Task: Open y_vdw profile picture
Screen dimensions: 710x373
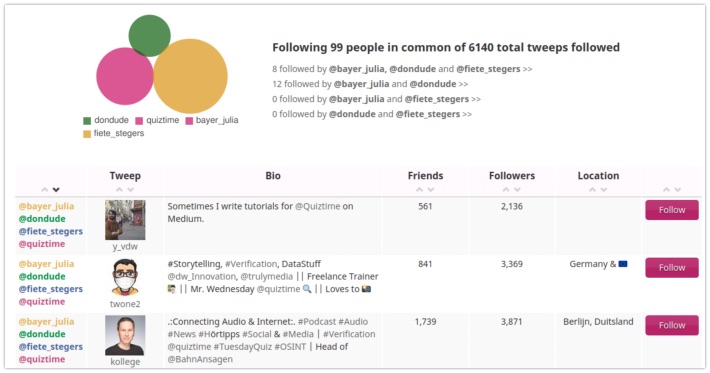Action: point(125,220)
